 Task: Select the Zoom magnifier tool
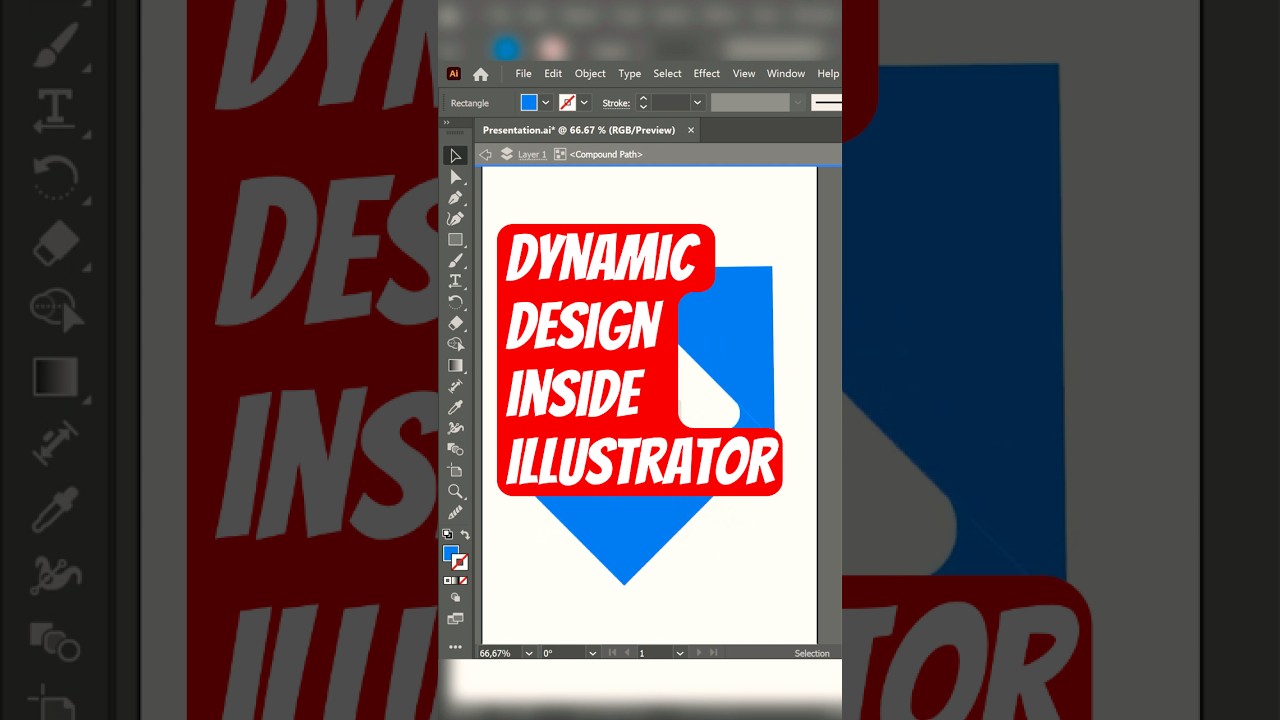455,491
